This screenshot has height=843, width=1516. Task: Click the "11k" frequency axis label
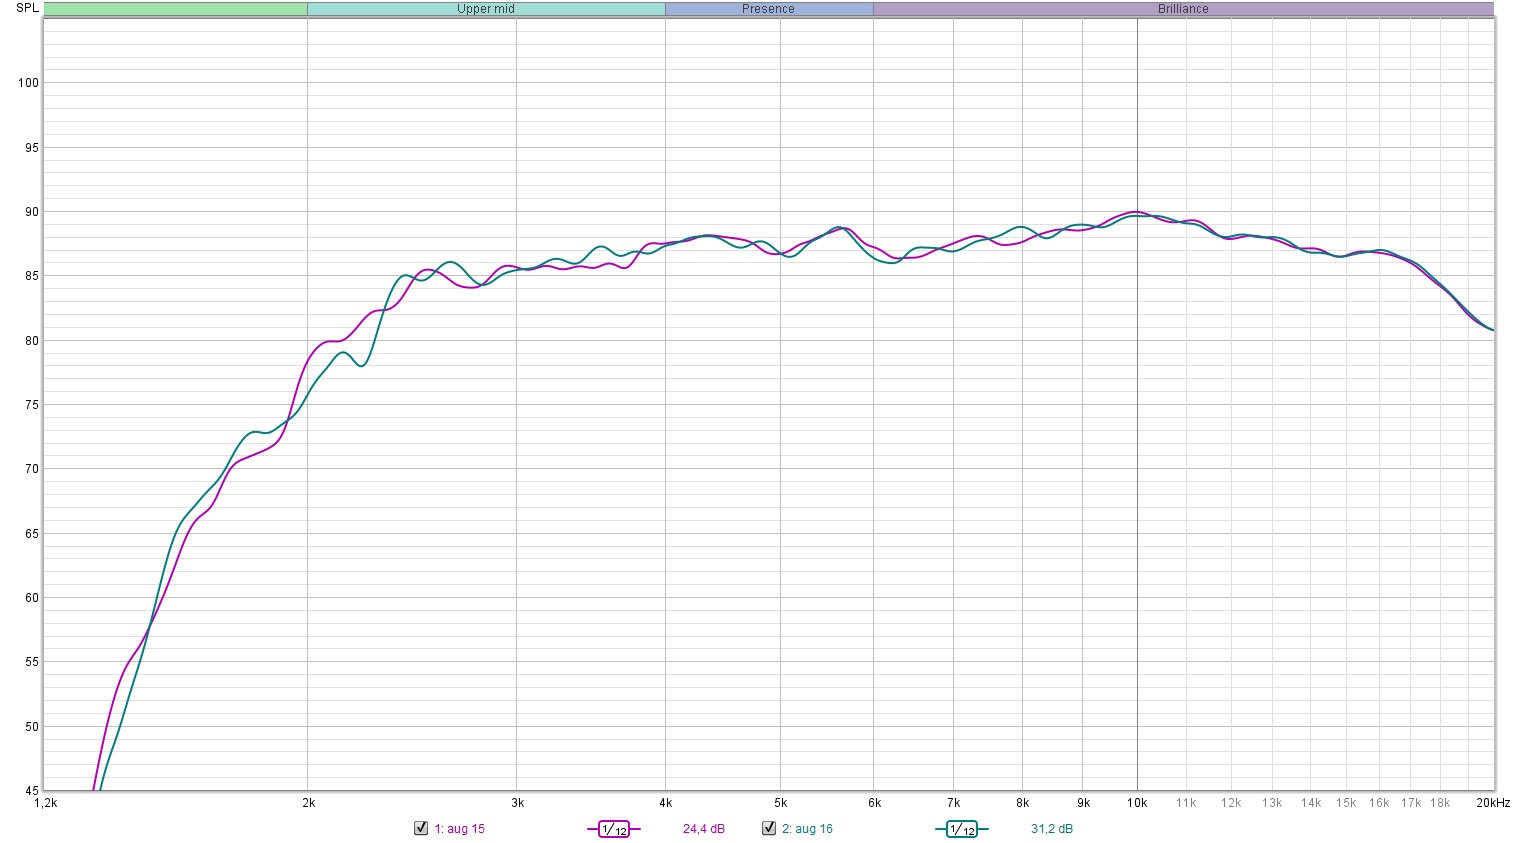(1186, 803)
